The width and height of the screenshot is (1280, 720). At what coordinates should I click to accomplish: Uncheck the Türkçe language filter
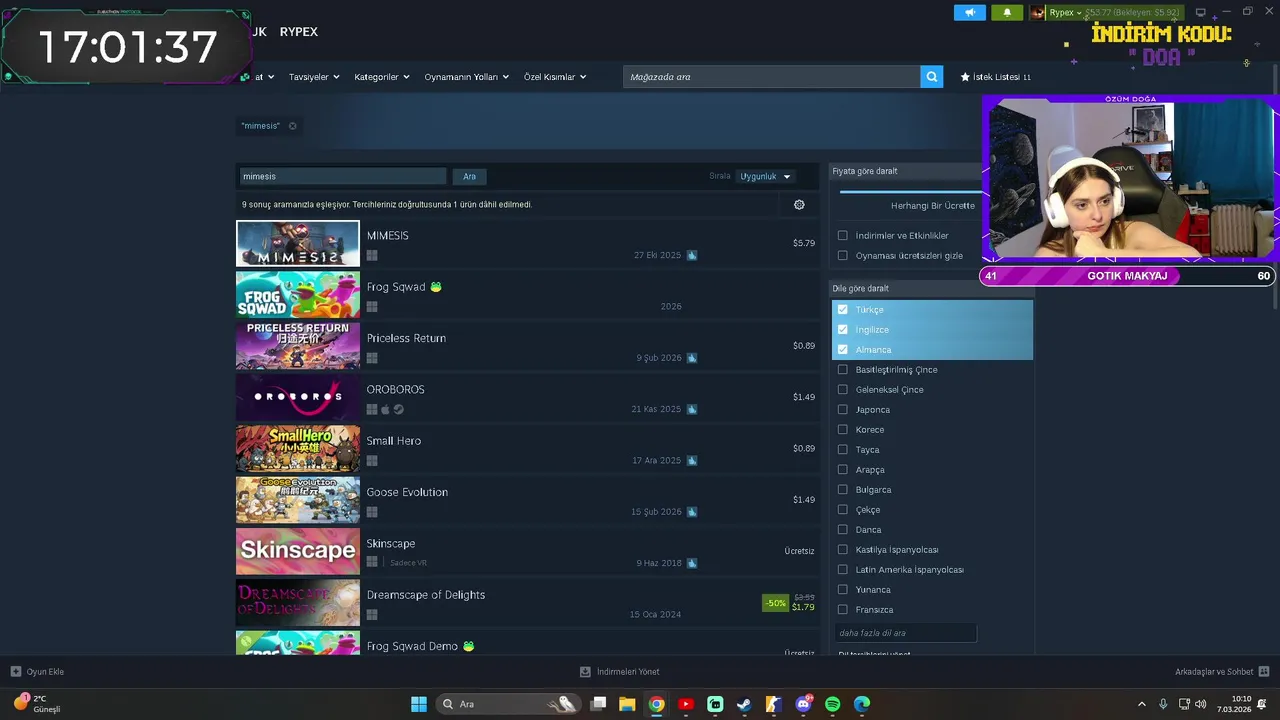[x=843, y=310]
